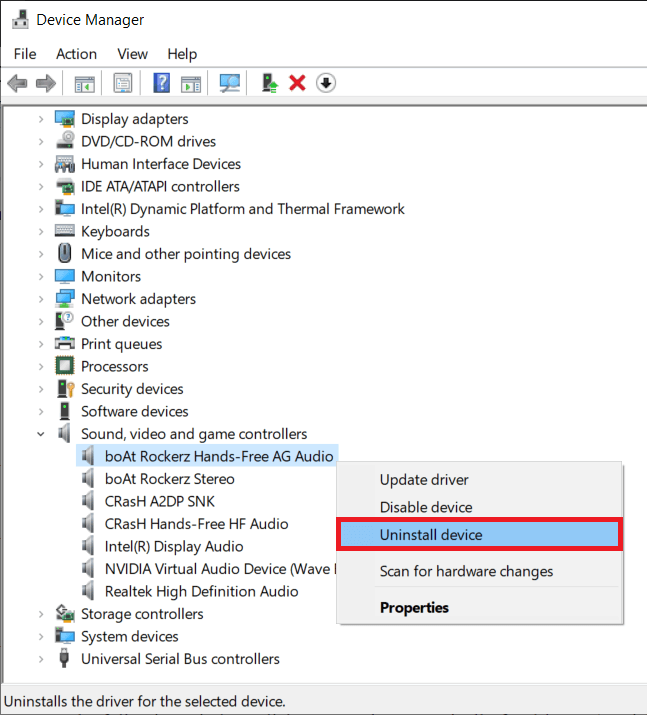Select Uninstall device in context menu
Screen dimensions: 647x715
tap(480, 534)
